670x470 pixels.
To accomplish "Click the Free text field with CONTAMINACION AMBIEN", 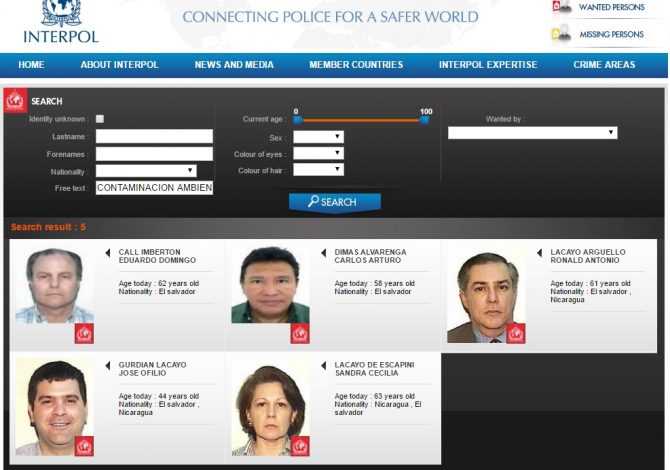I will 154,188.
